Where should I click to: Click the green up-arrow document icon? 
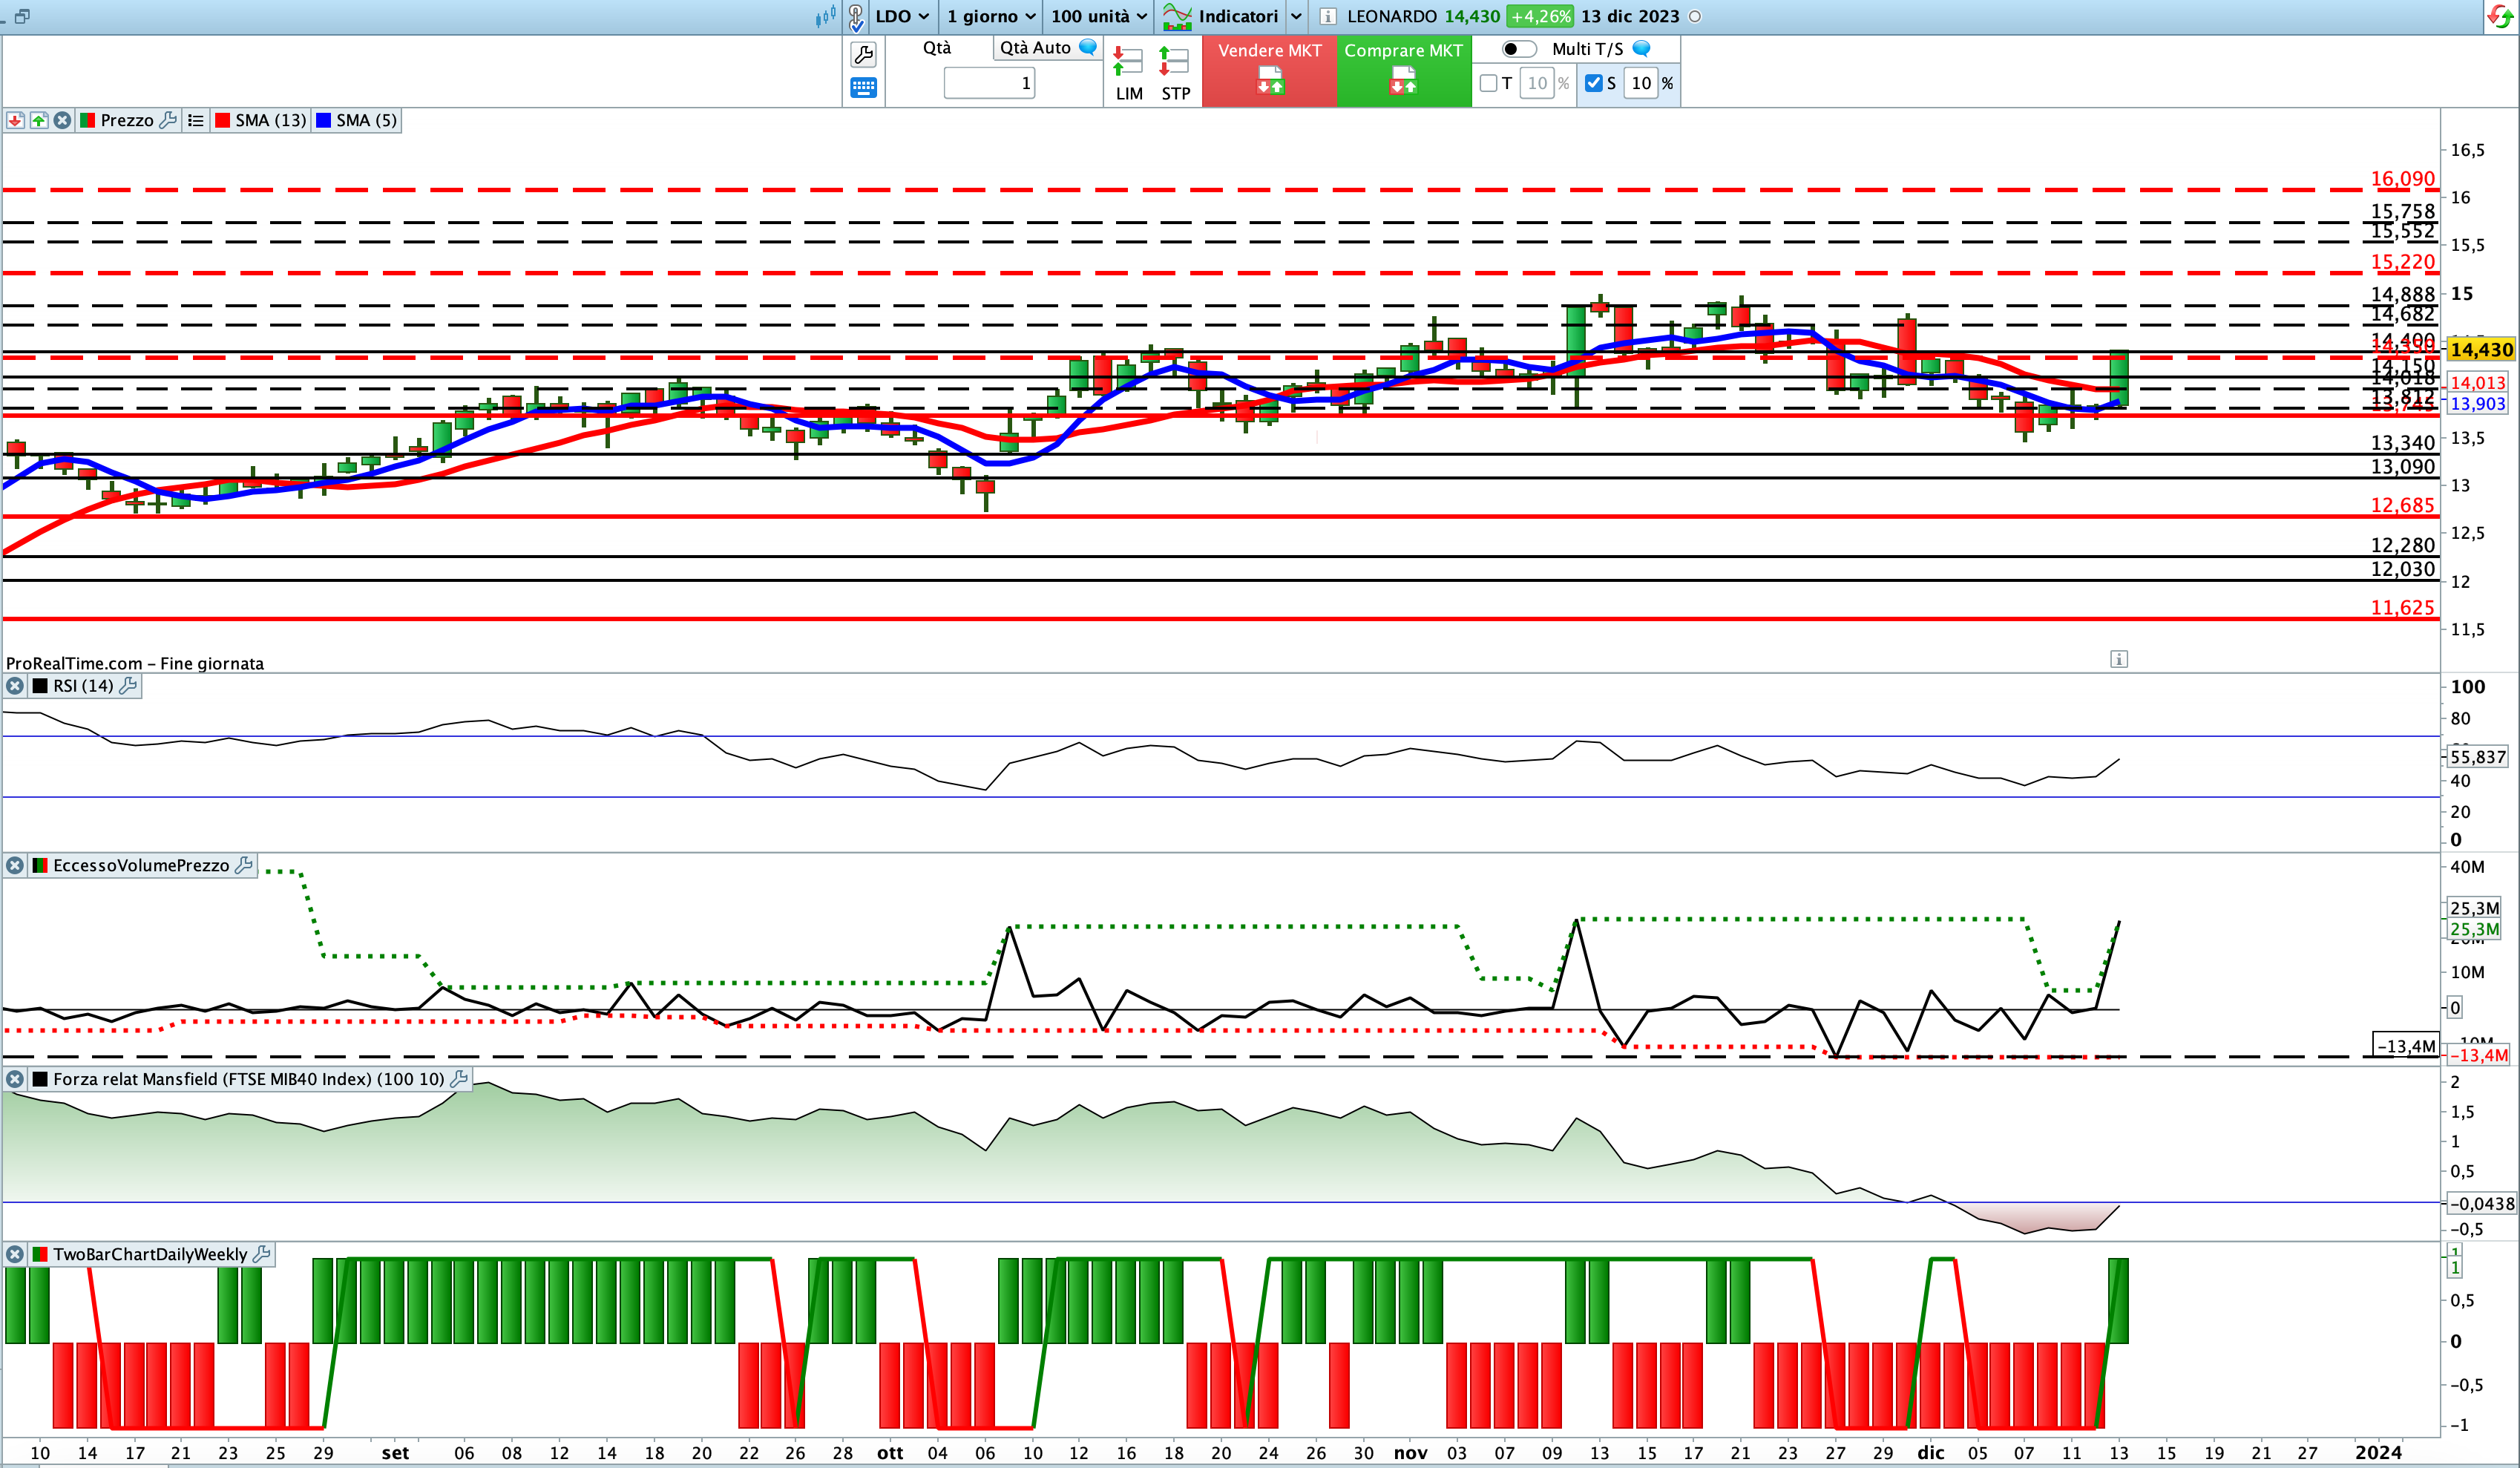click(x=39, y=120)
